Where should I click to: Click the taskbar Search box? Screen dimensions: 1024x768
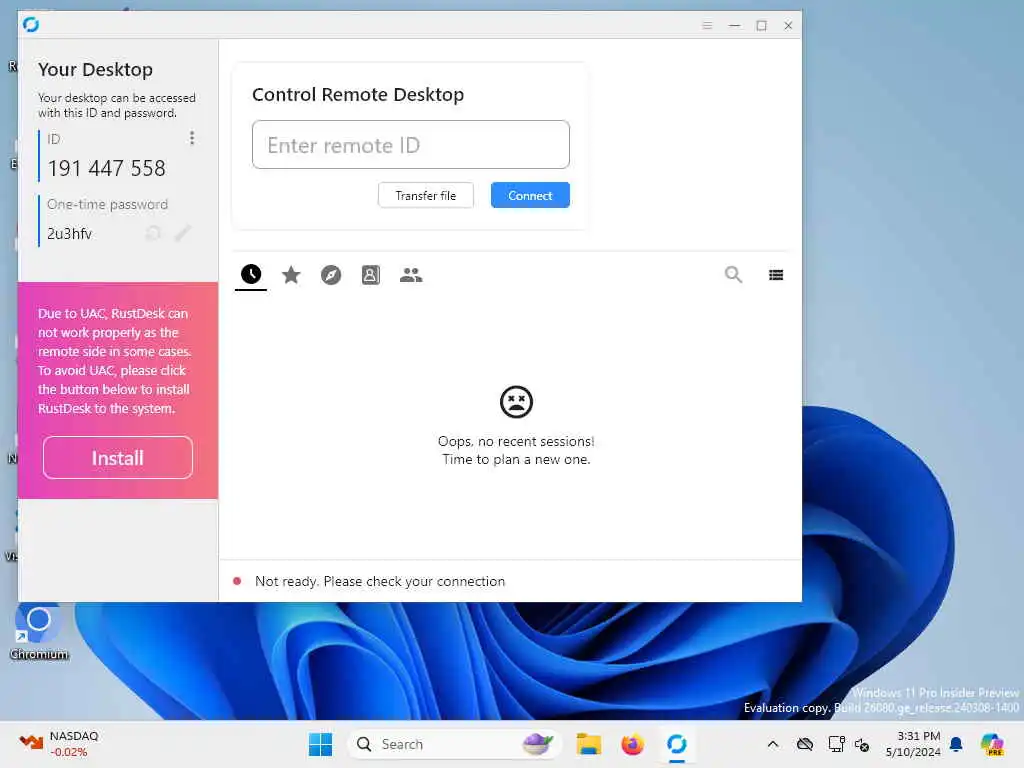[x=455, y=744]
